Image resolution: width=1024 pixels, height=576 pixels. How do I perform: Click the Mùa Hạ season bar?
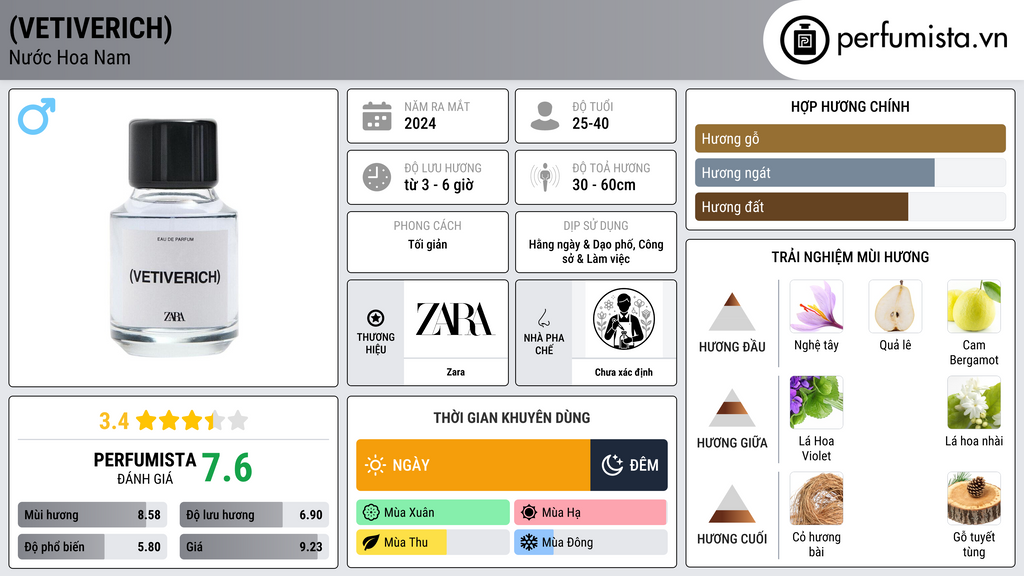(x=590, y=513)
